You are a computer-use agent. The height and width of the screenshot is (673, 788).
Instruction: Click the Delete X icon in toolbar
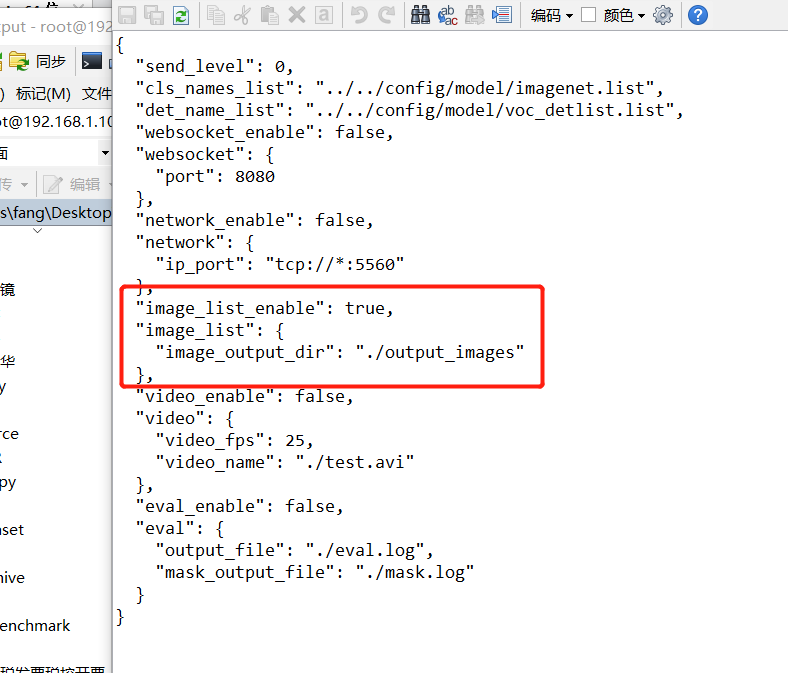(297, 15)
